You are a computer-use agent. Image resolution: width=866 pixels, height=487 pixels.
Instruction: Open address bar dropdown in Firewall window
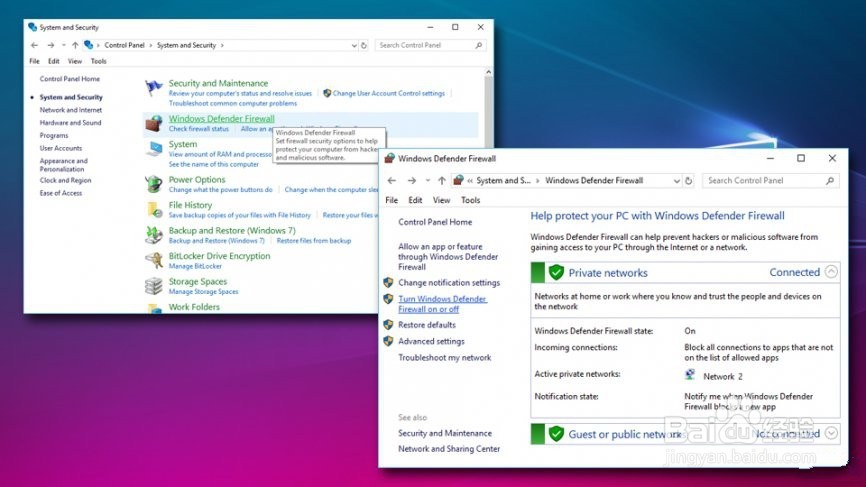click(677, 181)
